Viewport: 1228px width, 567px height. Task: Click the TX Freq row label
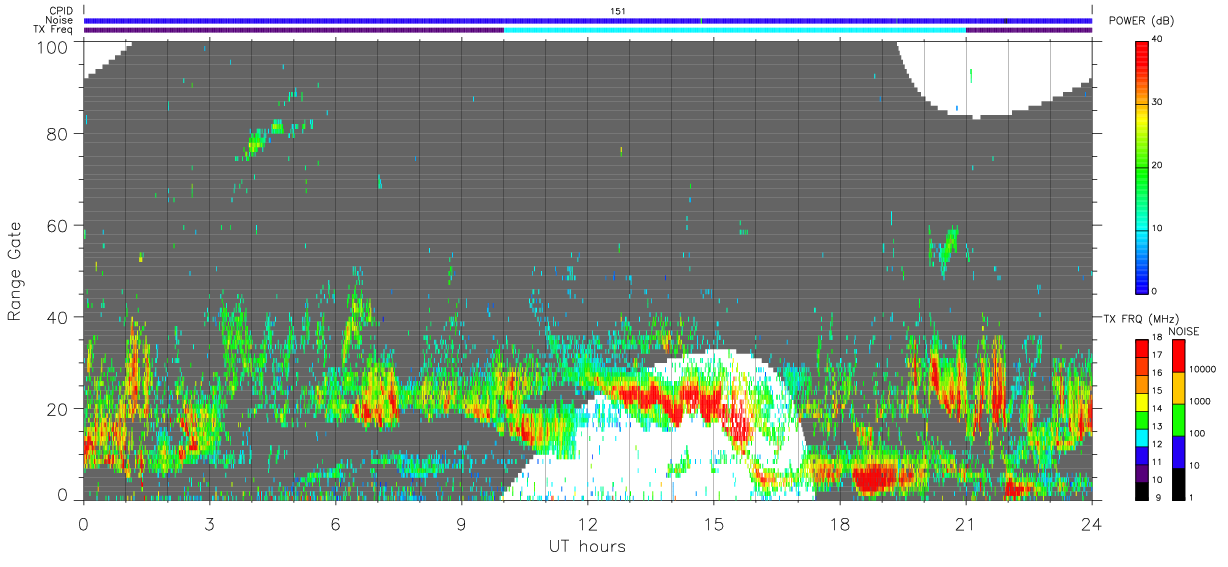coord(54,29)
